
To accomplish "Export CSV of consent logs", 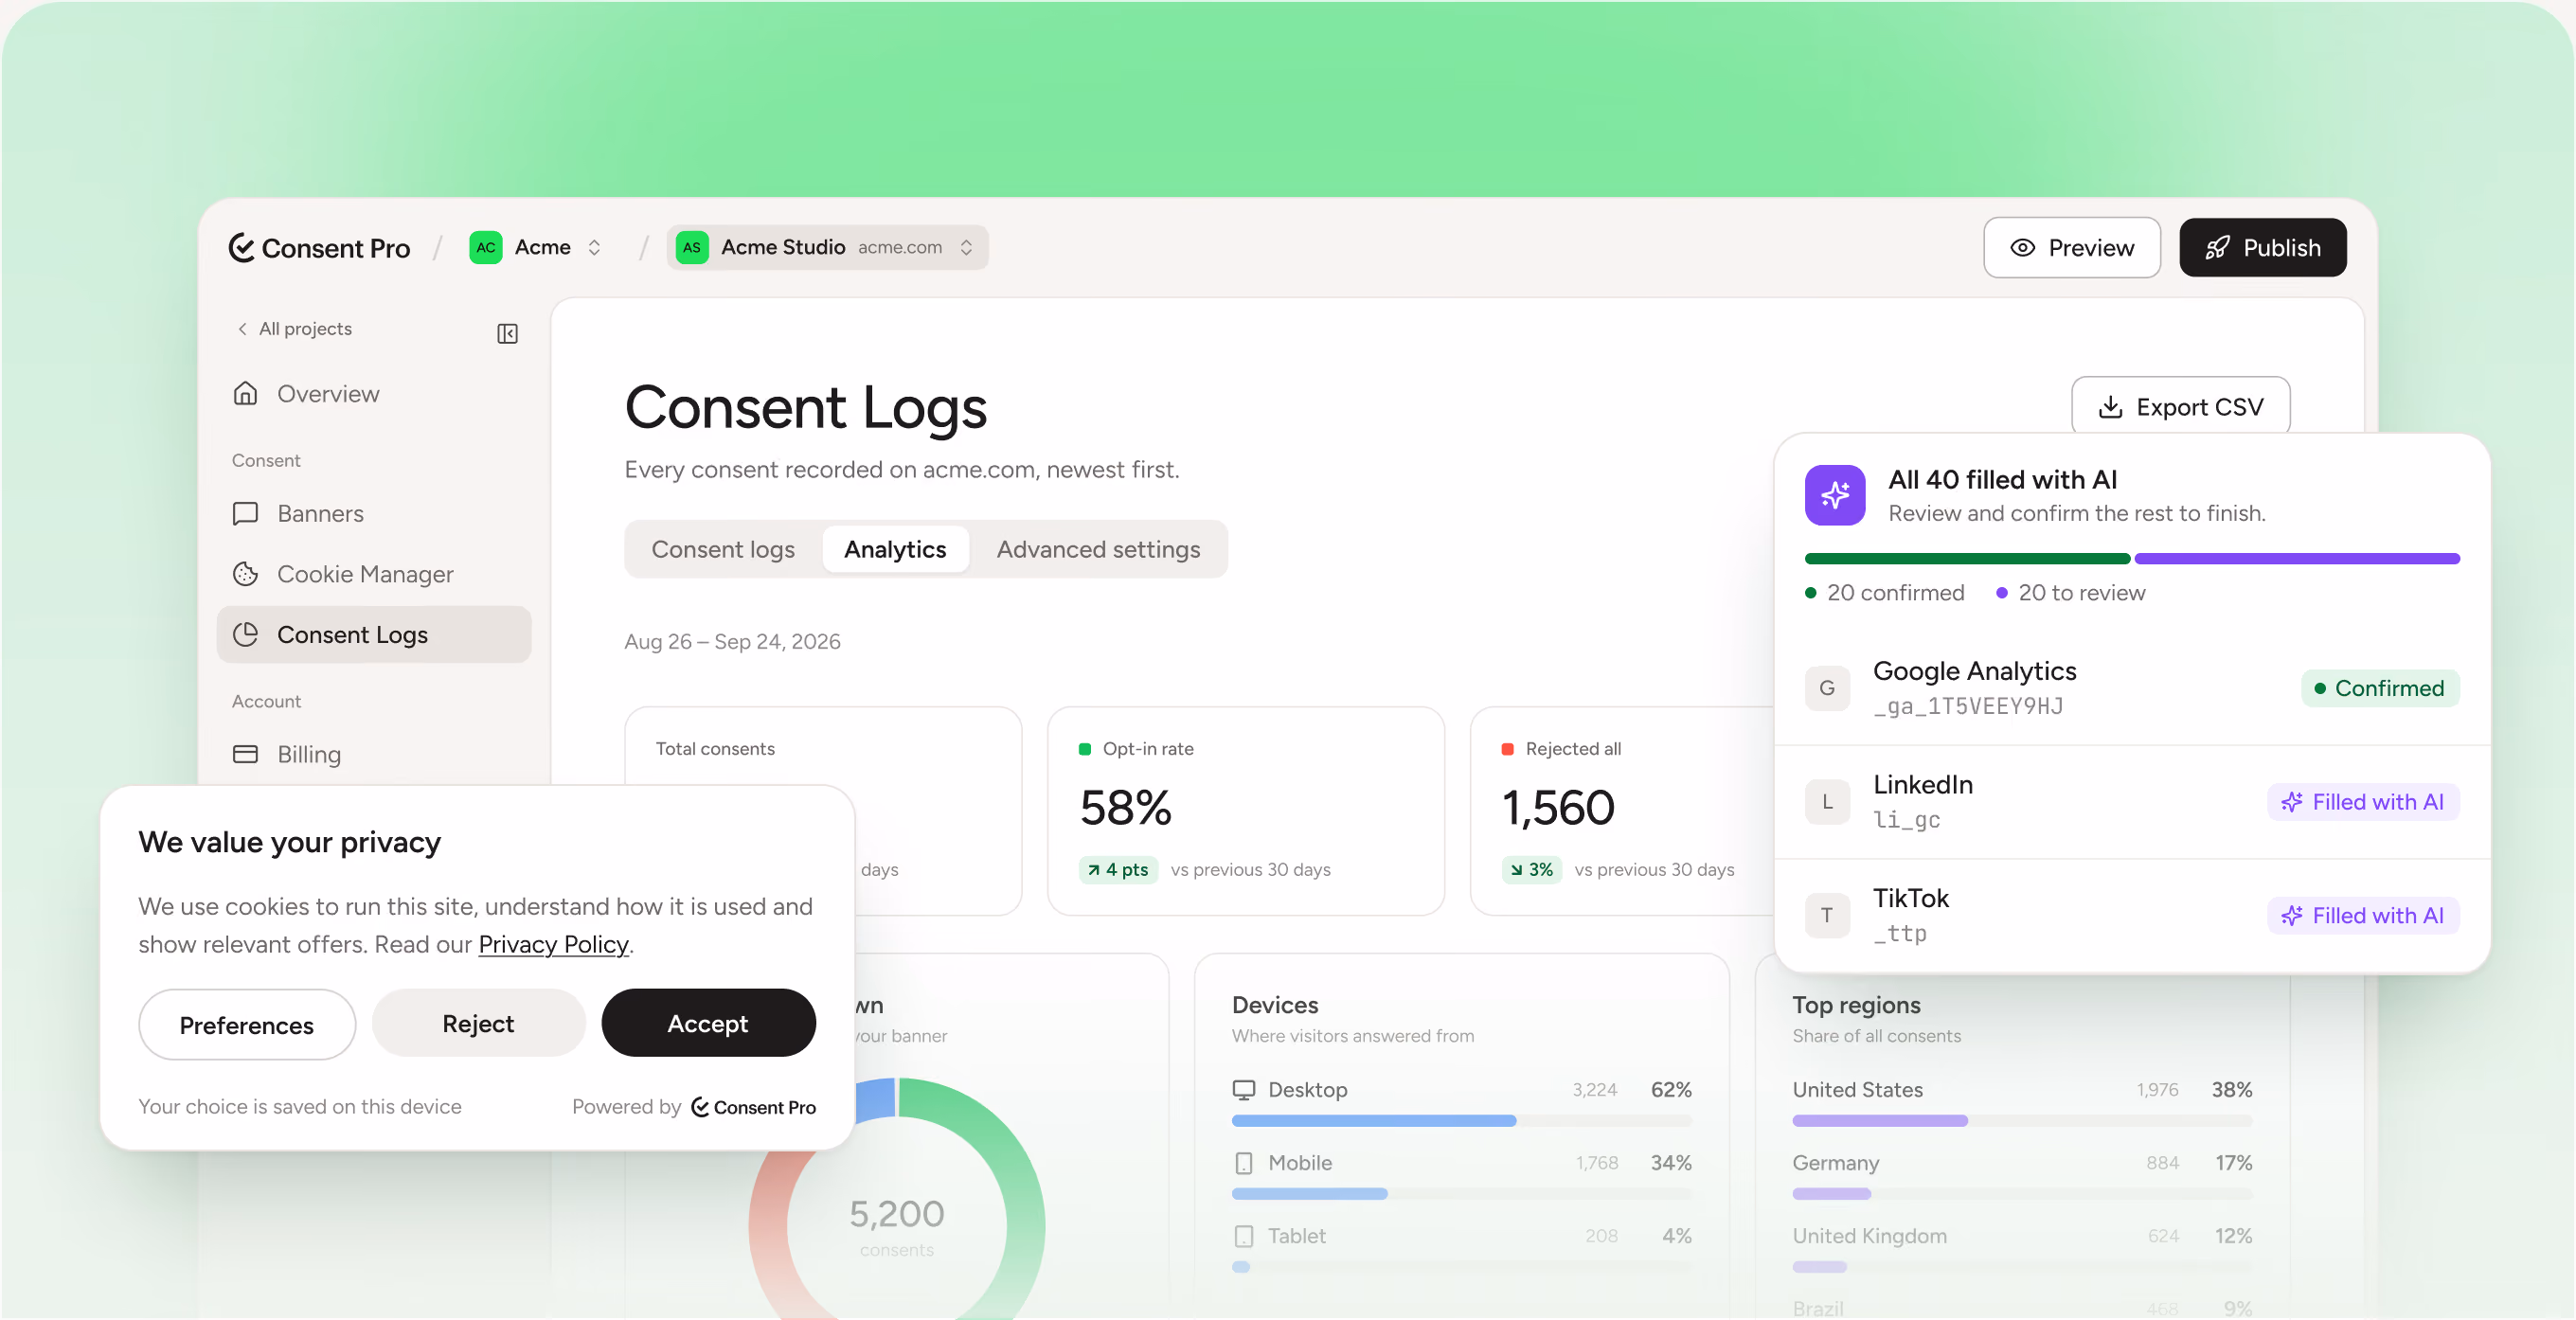I will (2180, 406).
